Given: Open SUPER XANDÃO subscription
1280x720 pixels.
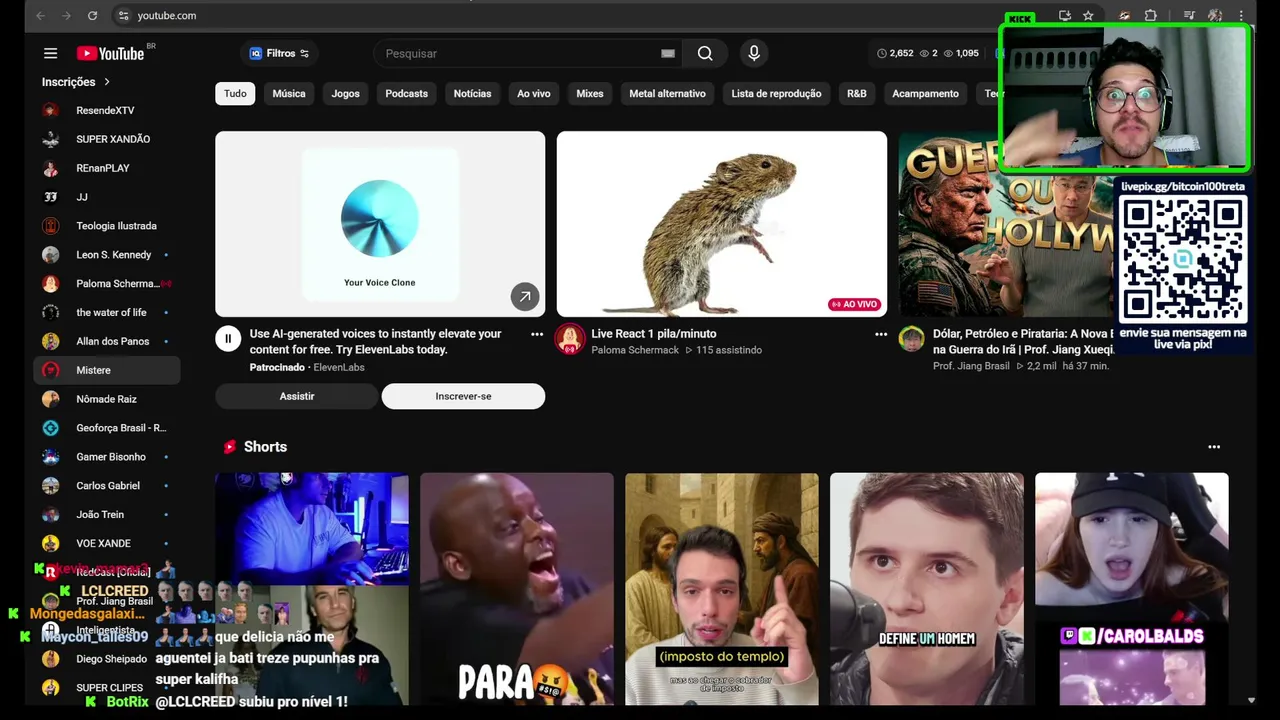Looking at the screenshot, I should coord(107,139).
